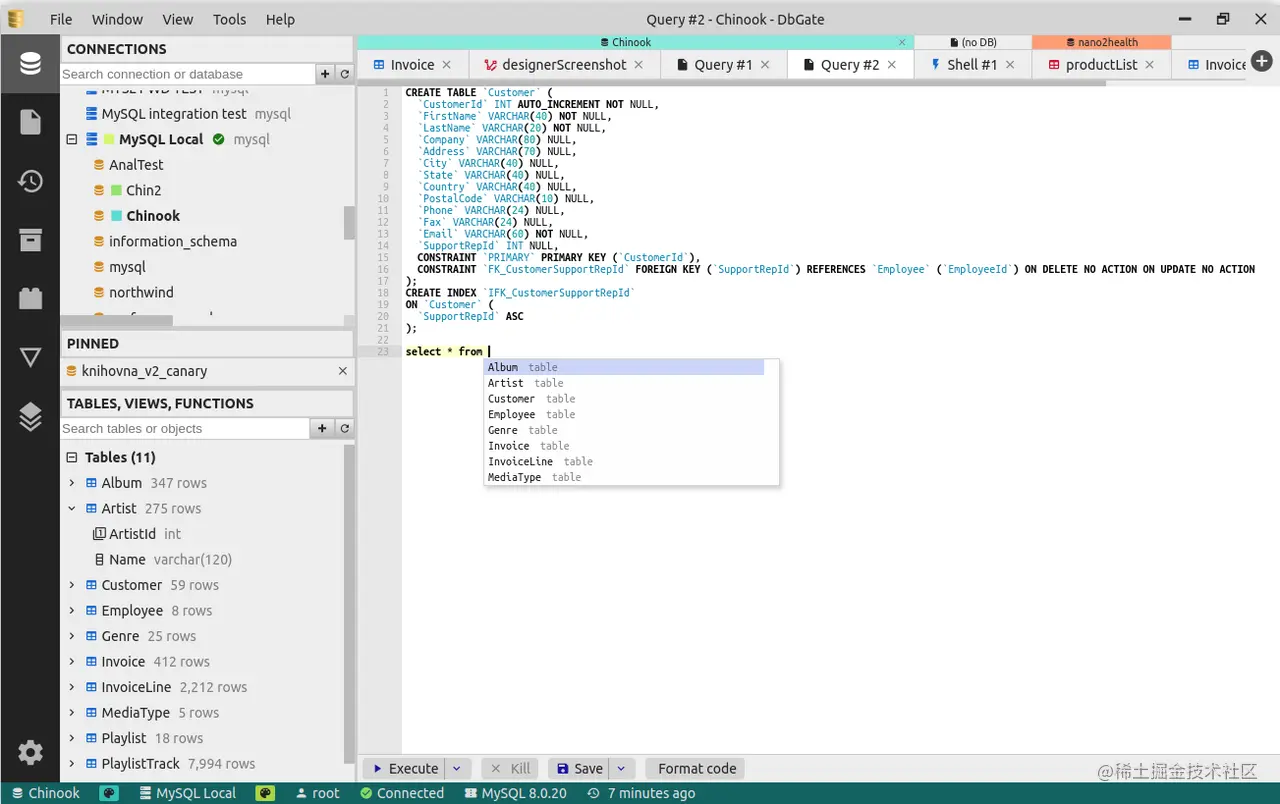Open the Save dropdown arrow
The width and height of the screenshot is (1280, 804).
[621, 769]
